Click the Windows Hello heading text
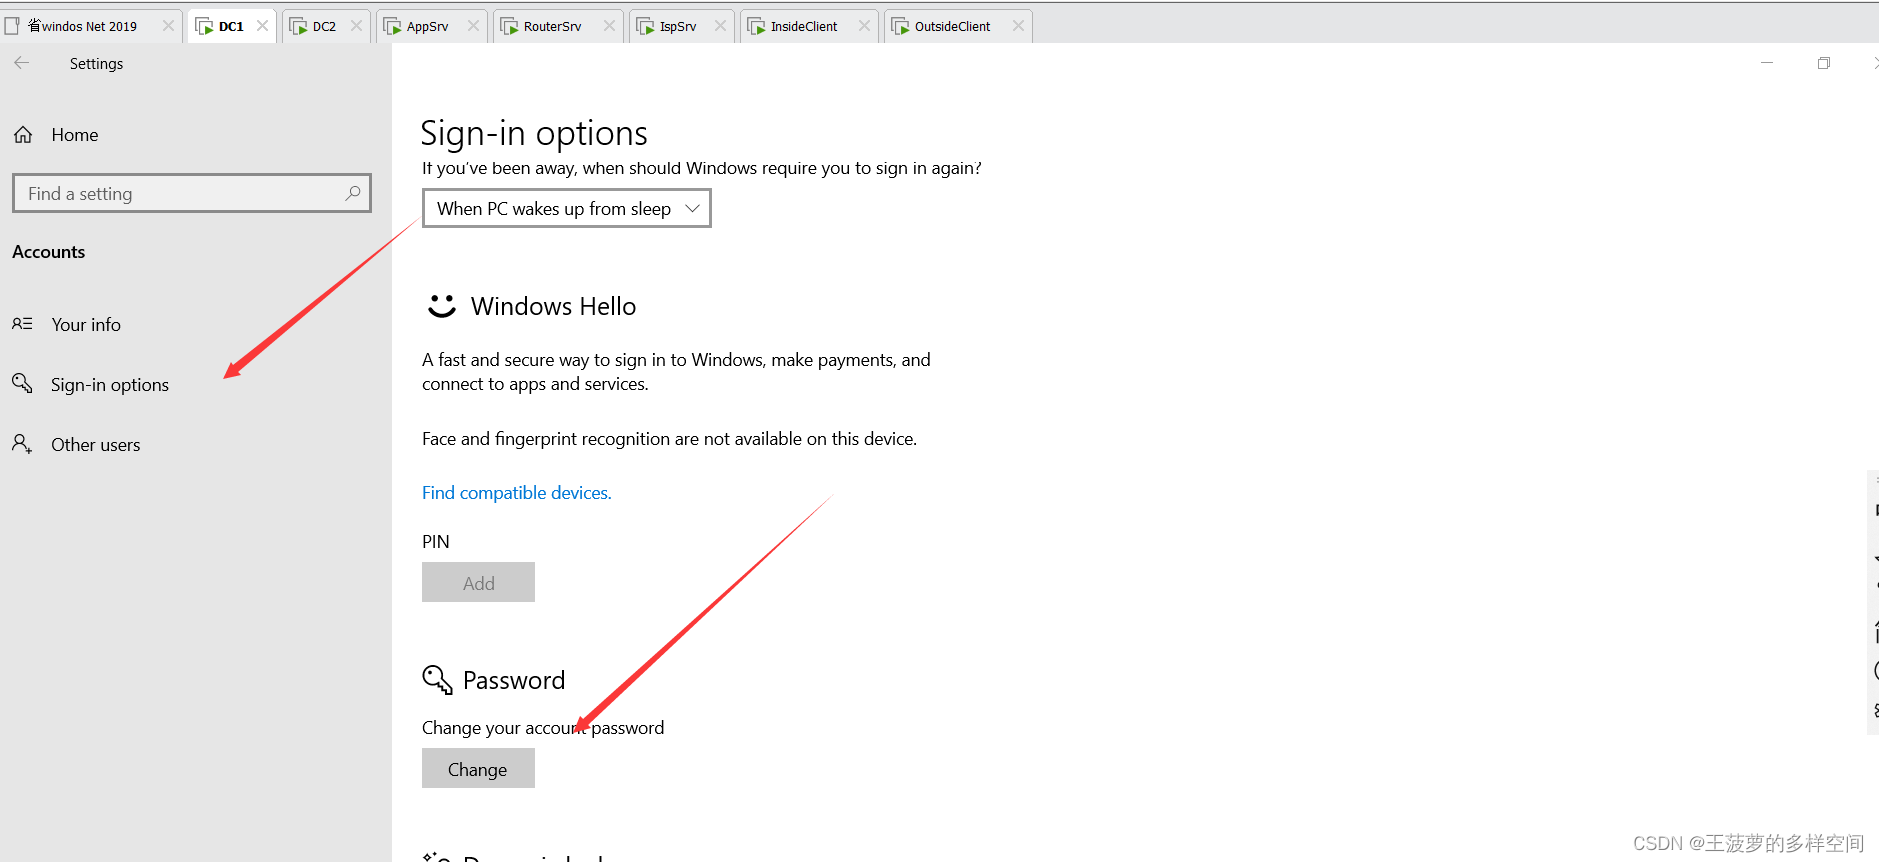 point(553,306)
